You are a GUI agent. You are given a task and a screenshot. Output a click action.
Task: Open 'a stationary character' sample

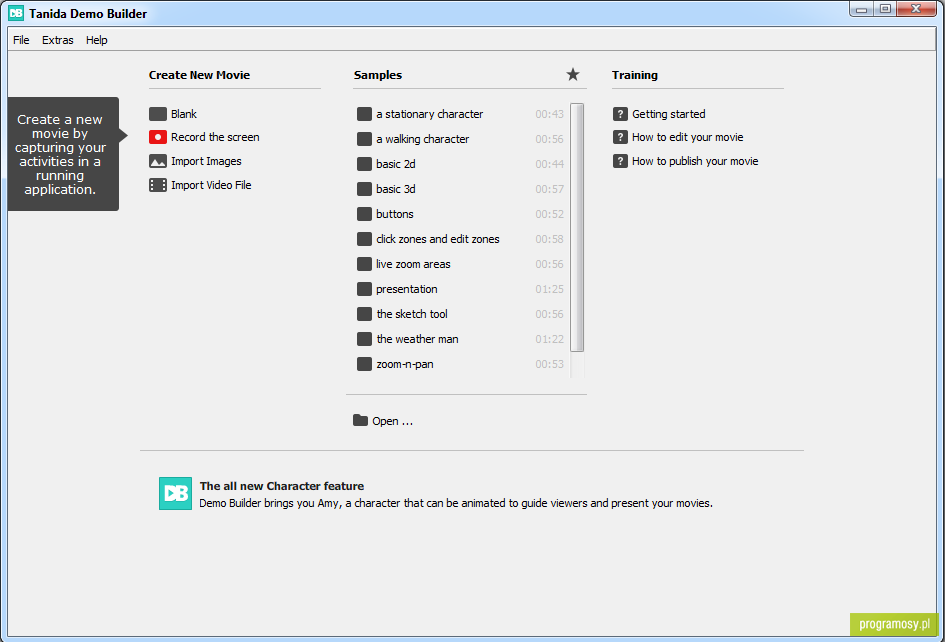429,114
